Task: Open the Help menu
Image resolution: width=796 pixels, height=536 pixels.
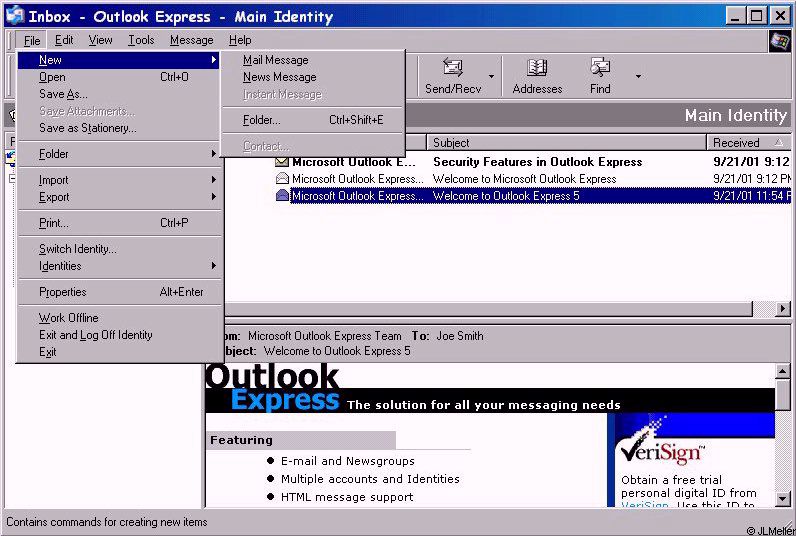Action: tap(240, 40)
